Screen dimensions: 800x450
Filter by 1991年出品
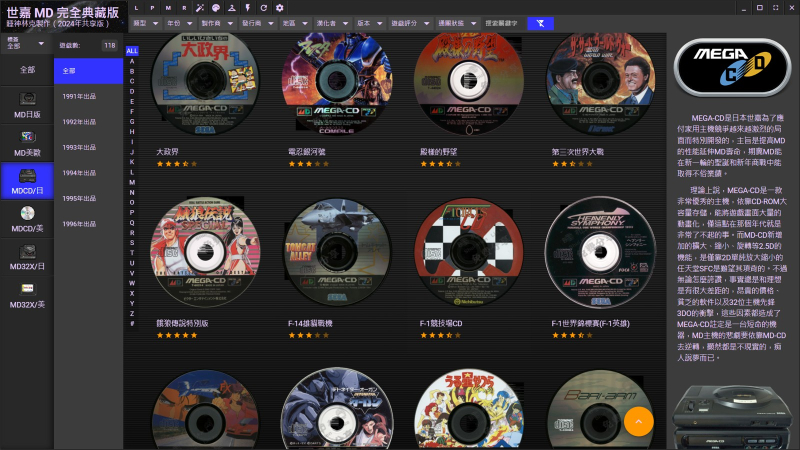88,96
